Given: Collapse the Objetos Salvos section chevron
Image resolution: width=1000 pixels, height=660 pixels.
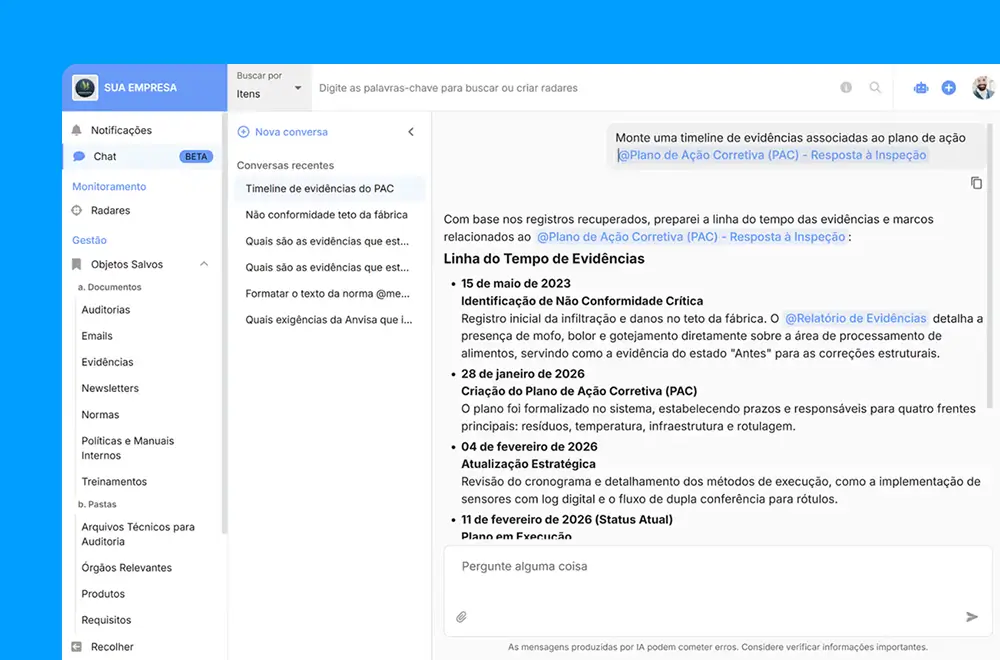Looking at the screenshot, I should (204, 264).
